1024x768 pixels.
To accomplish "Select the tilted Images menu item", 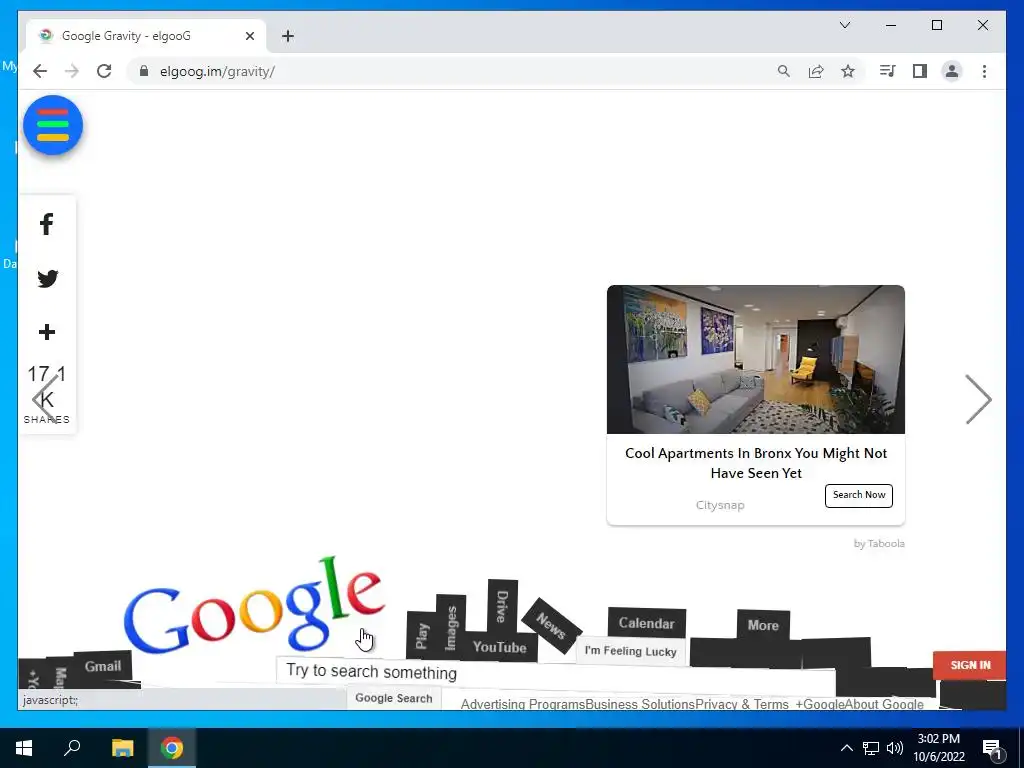I will pos(451,628).
